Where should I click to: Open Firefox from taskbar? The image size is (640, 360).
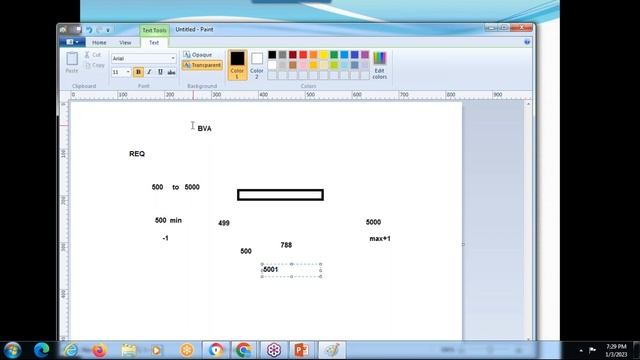point(99,350)
